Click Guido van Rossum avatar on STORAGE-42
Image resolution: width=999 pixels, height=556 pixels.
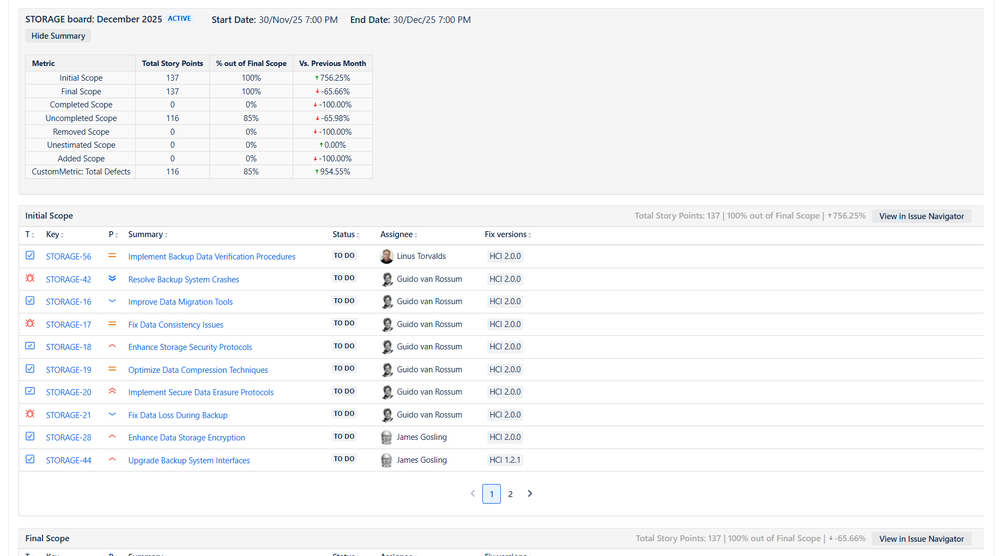386,280
